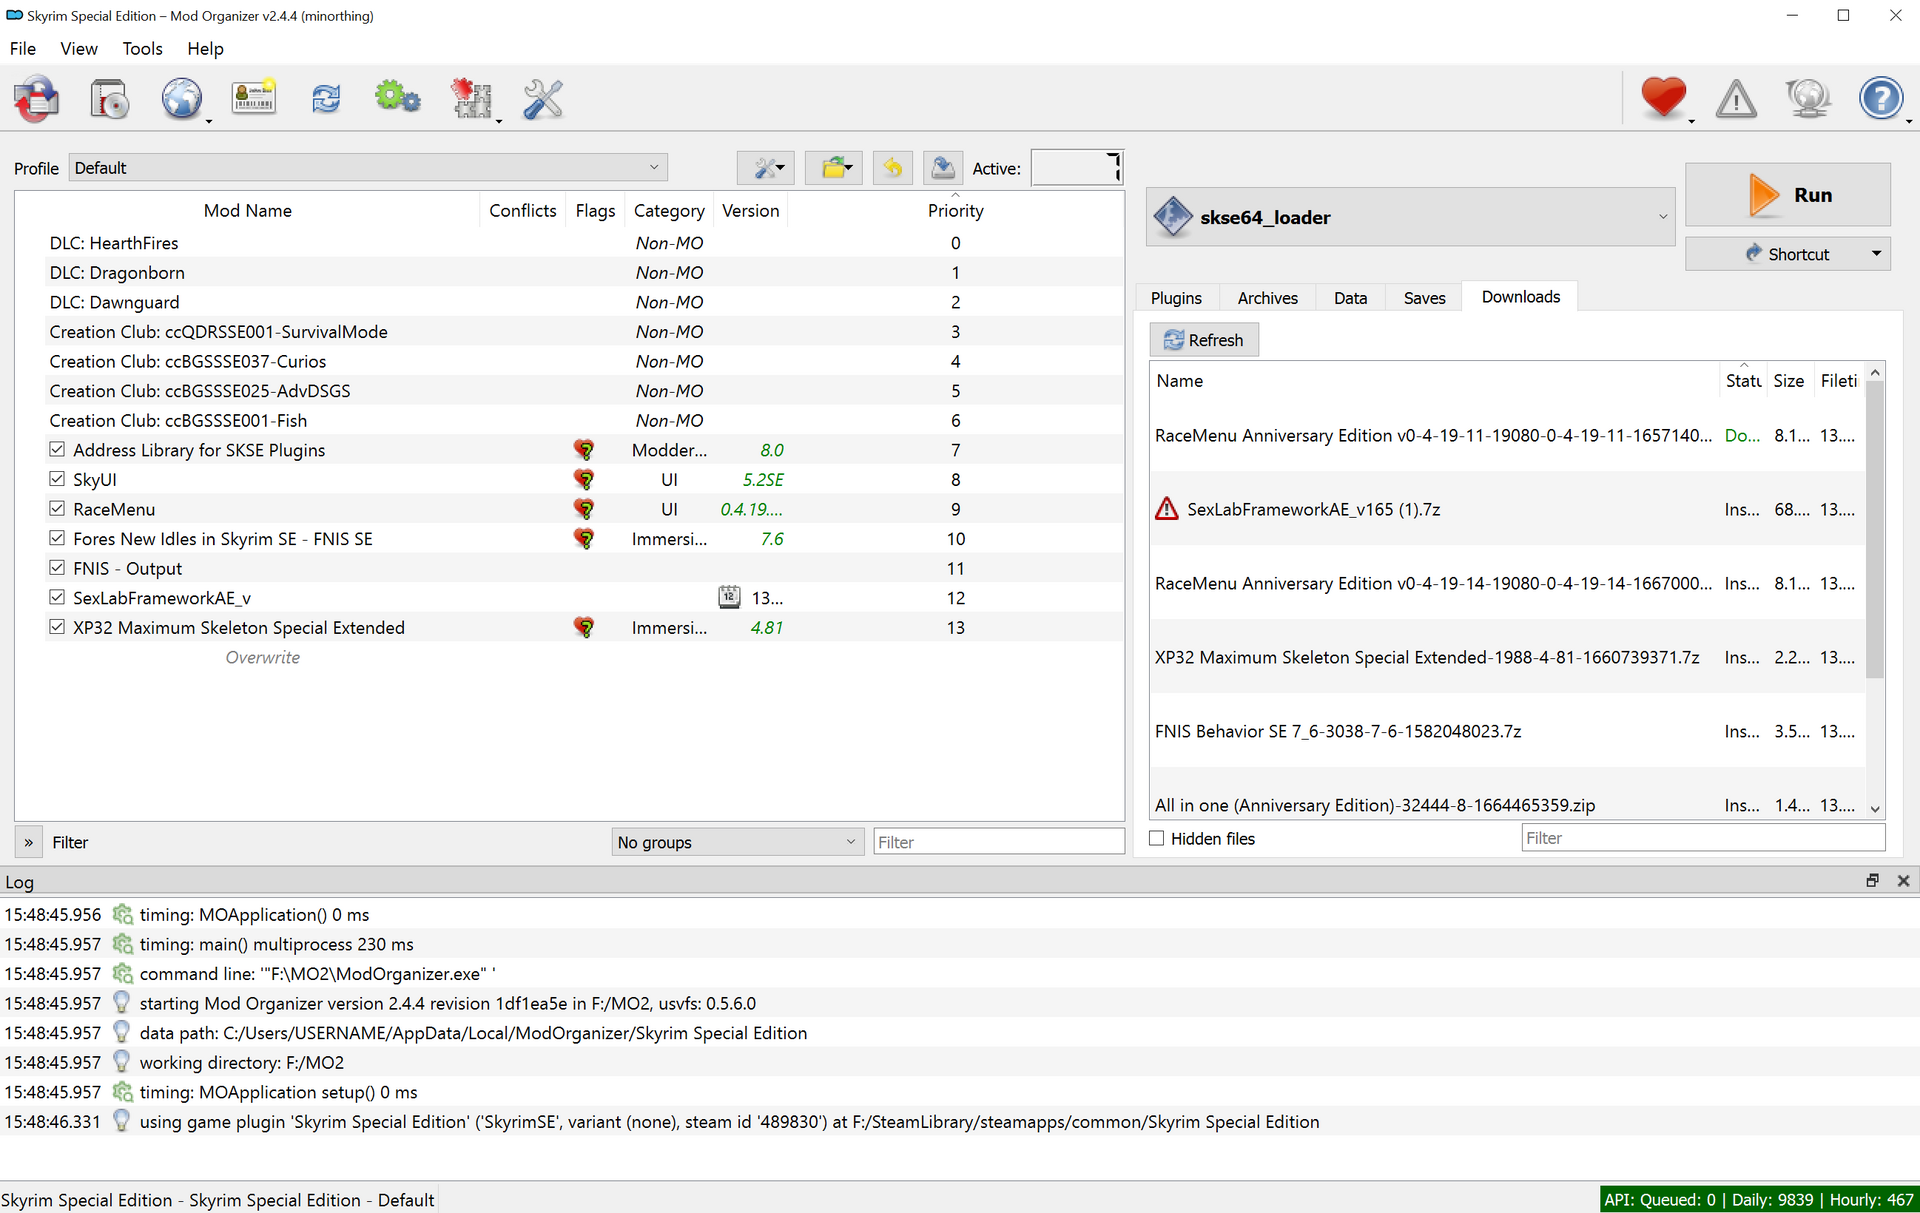
Task: Open the blue question mark help icon
Action: pyautogui.click(x=1881, y=99)
